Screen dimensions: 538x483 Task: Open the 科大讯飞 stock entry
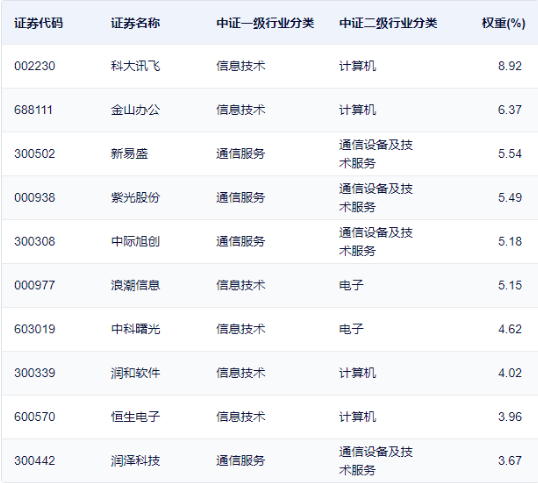[x=135, y=66]
